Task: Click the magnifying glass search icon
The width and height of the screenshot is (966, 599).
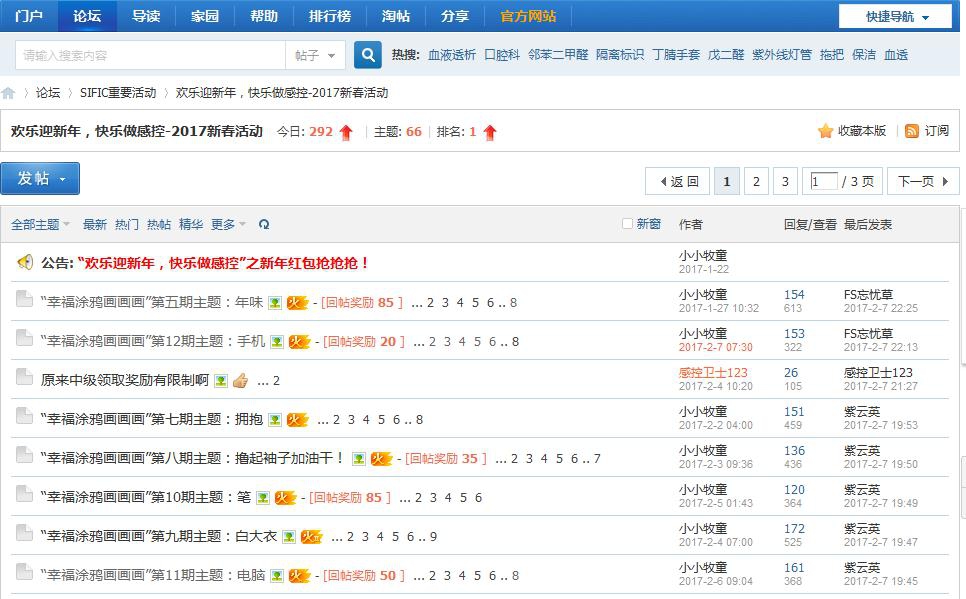Action: [367, 54]
